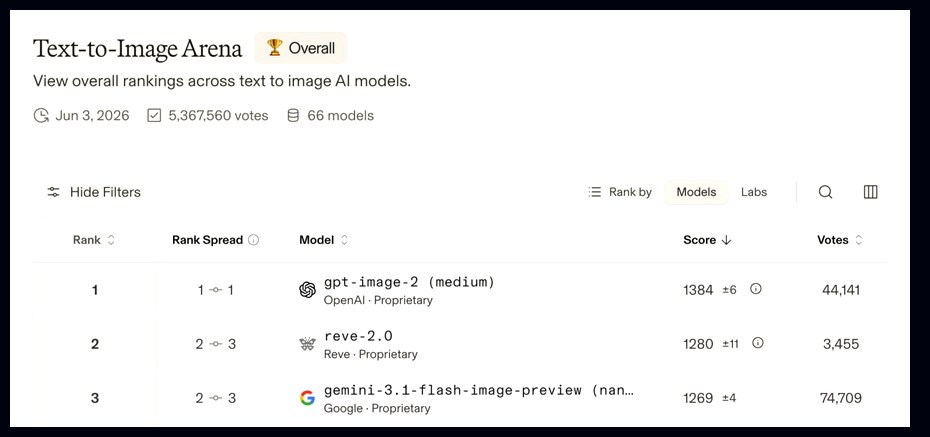Click the Rank Spread info icon
Viewport: 930px width, 437px height.
(x=253, y=240)
